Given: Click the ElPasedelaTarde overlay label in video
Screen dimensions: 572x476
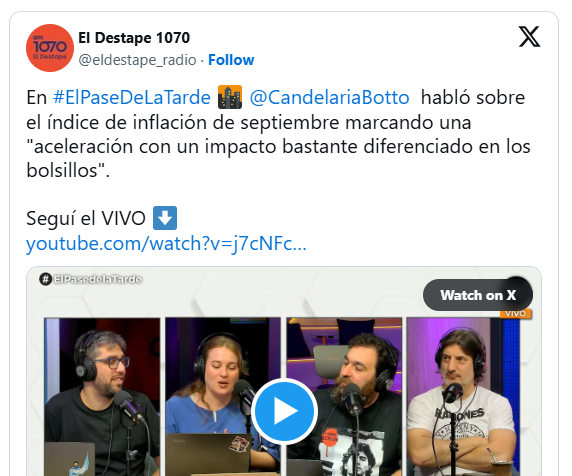Looking at the screenshot, I should 97,279.
